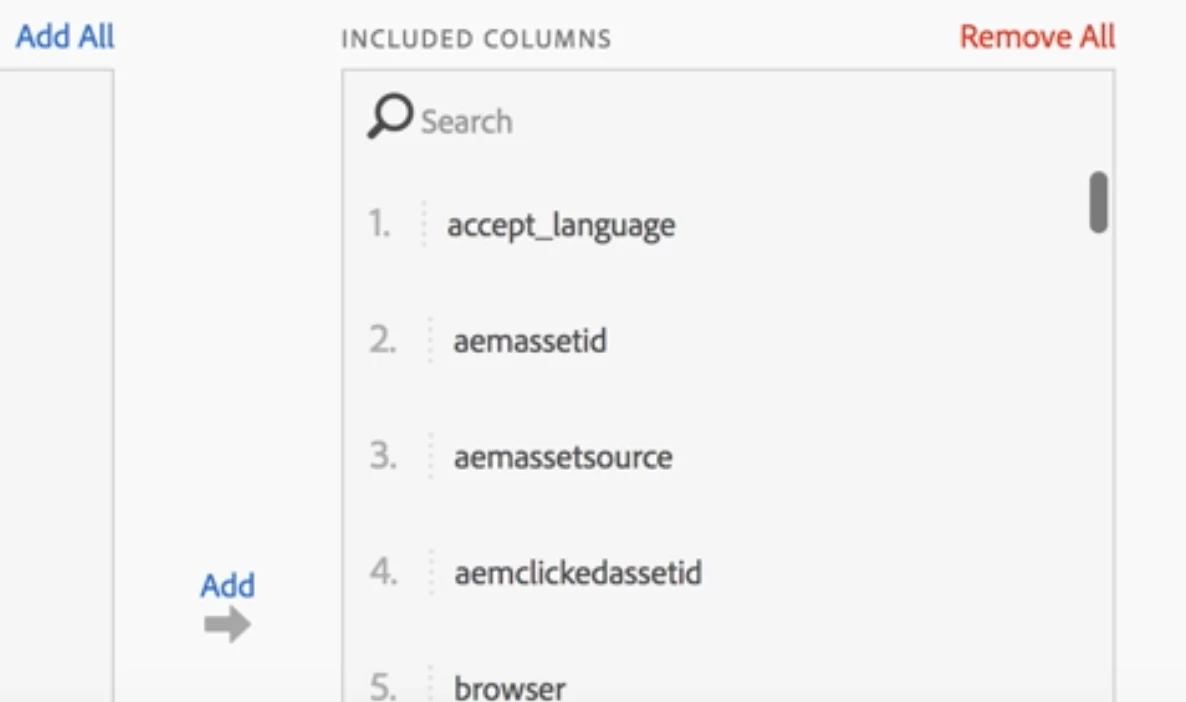Focus the included columns Search field
The image size is (1186, 702).
[600, 122]
